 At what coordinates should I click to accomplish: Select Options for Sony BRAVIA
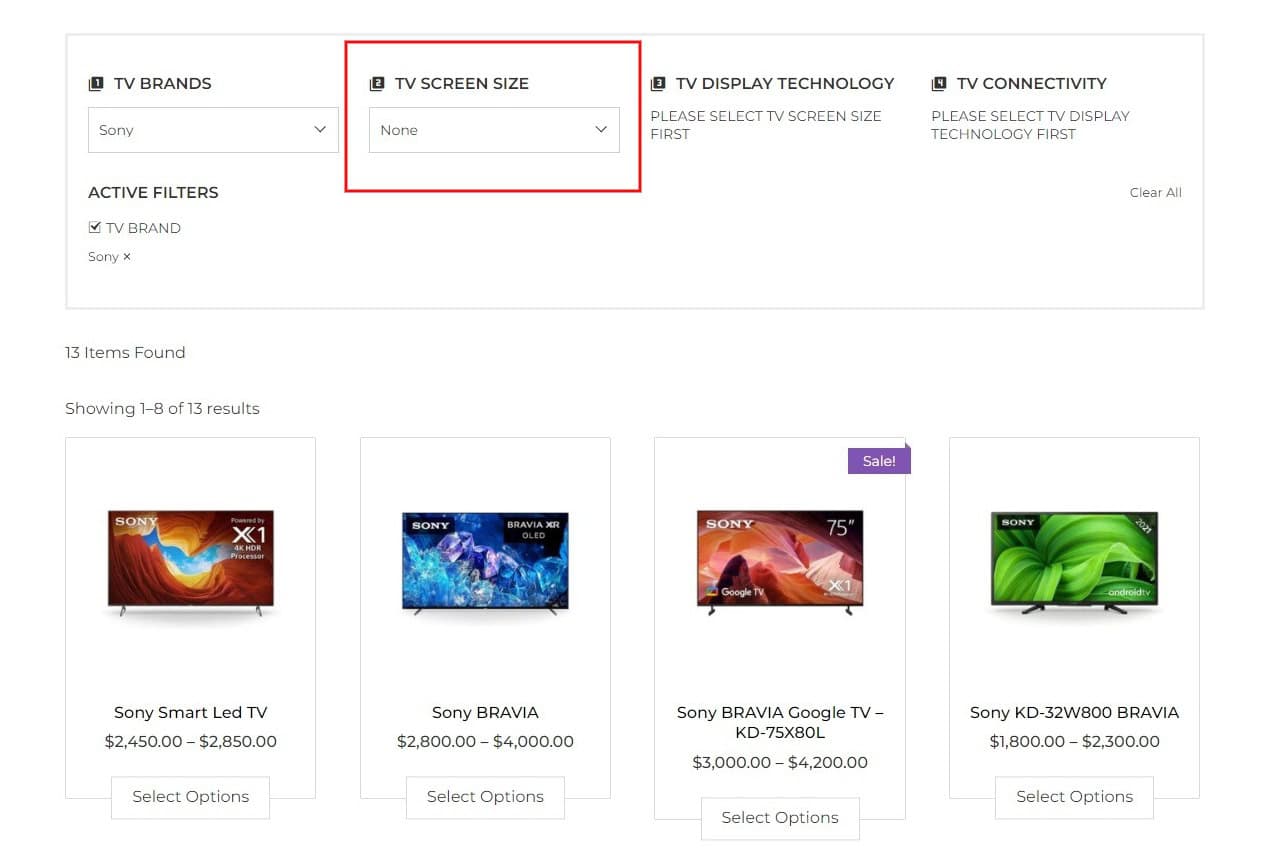pyautogui.click(x=485, y=797)
